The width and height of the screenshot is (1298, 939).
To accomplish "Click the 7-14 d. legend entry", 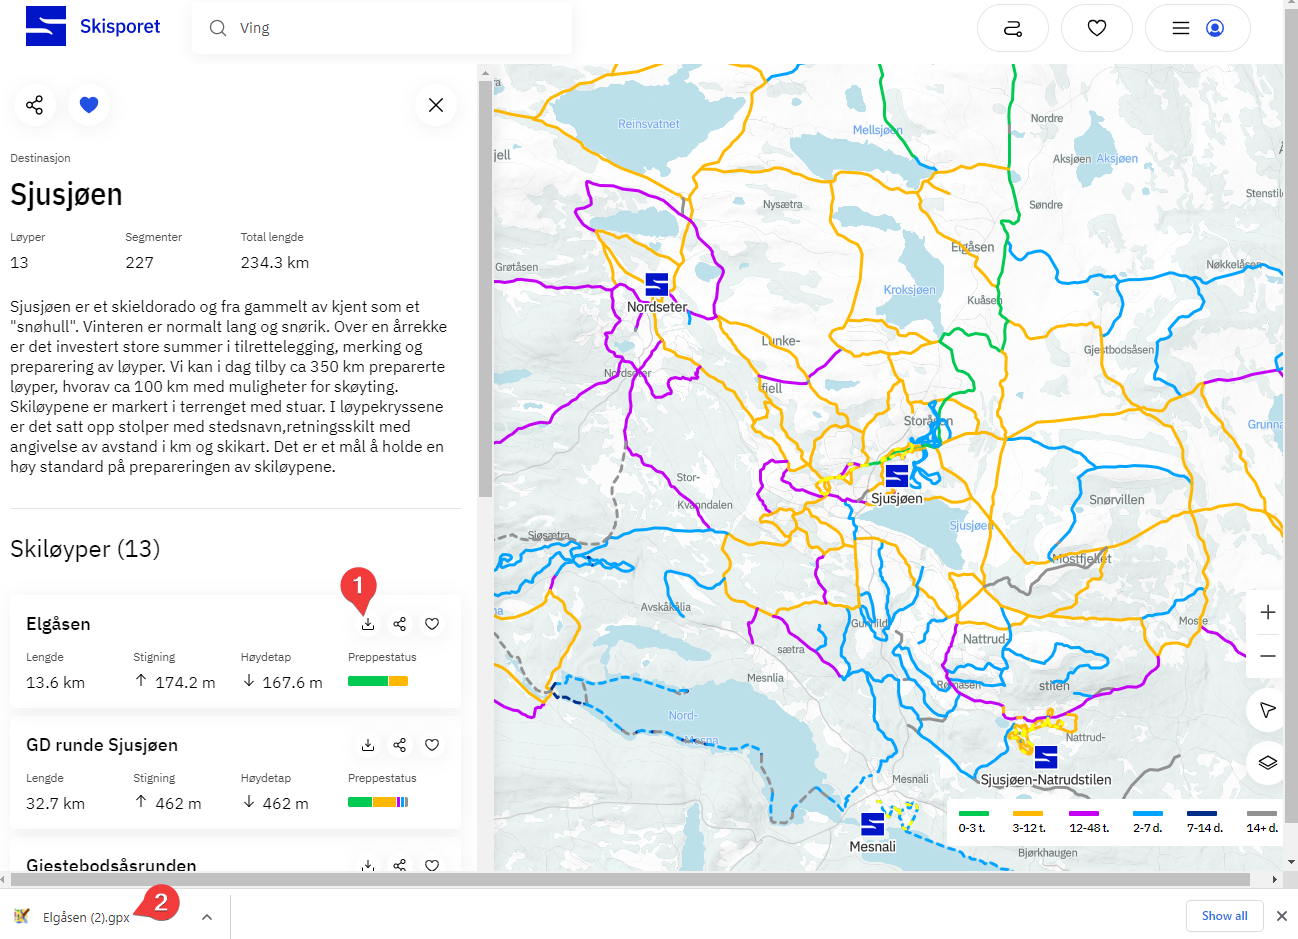I will tap(1205, 821).
